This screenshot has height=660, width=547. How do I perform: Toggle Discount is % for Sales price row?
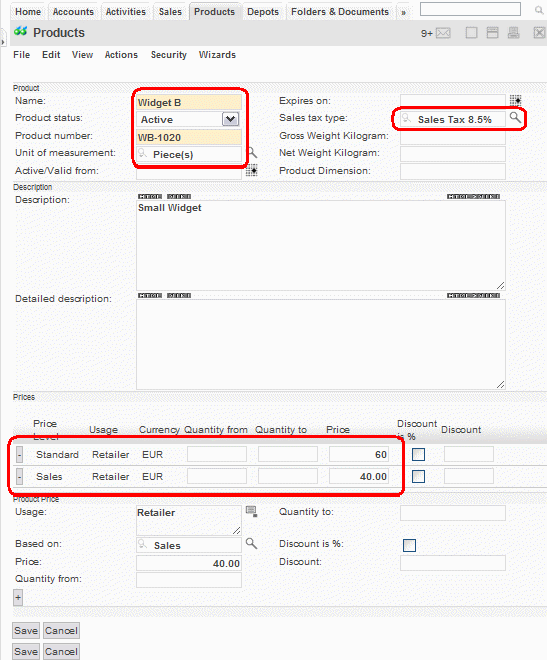[x=418, y=476]
